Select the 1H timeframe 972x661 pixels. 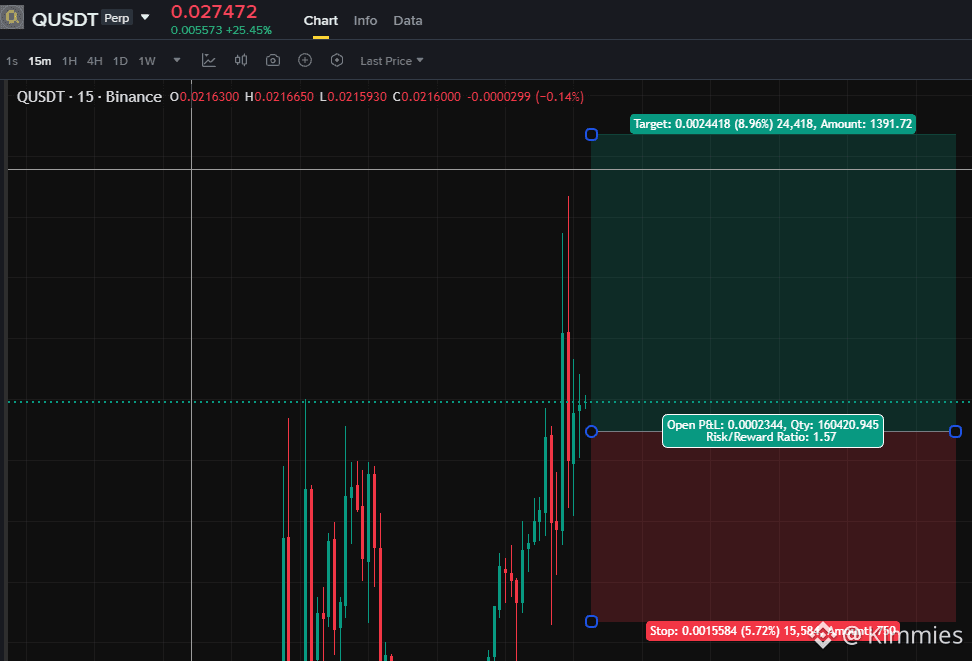tap(69, 61)
